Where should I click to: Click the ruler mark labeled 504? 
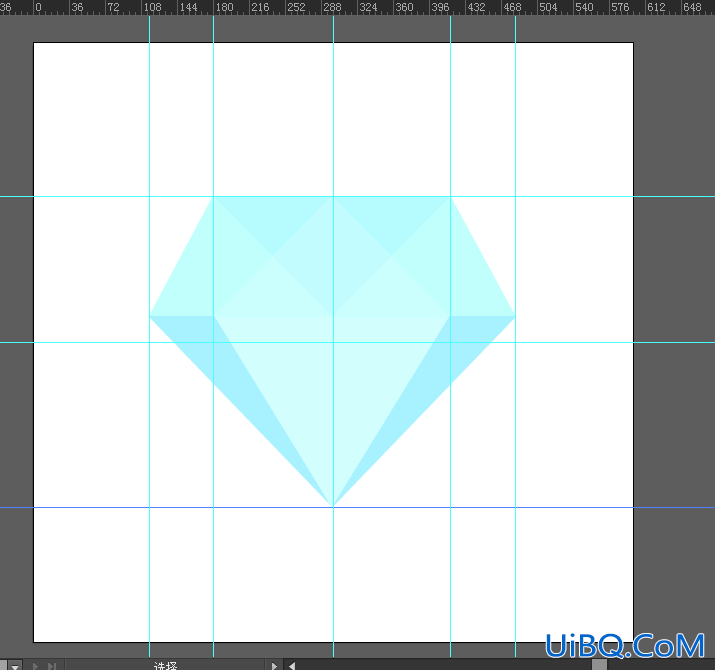click(548, 7)
